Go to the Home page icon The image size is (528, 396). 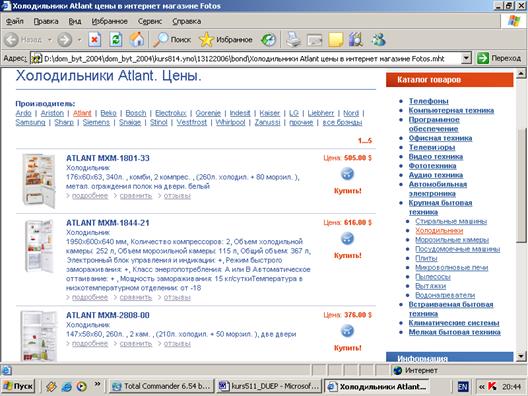tap(137, 40)
